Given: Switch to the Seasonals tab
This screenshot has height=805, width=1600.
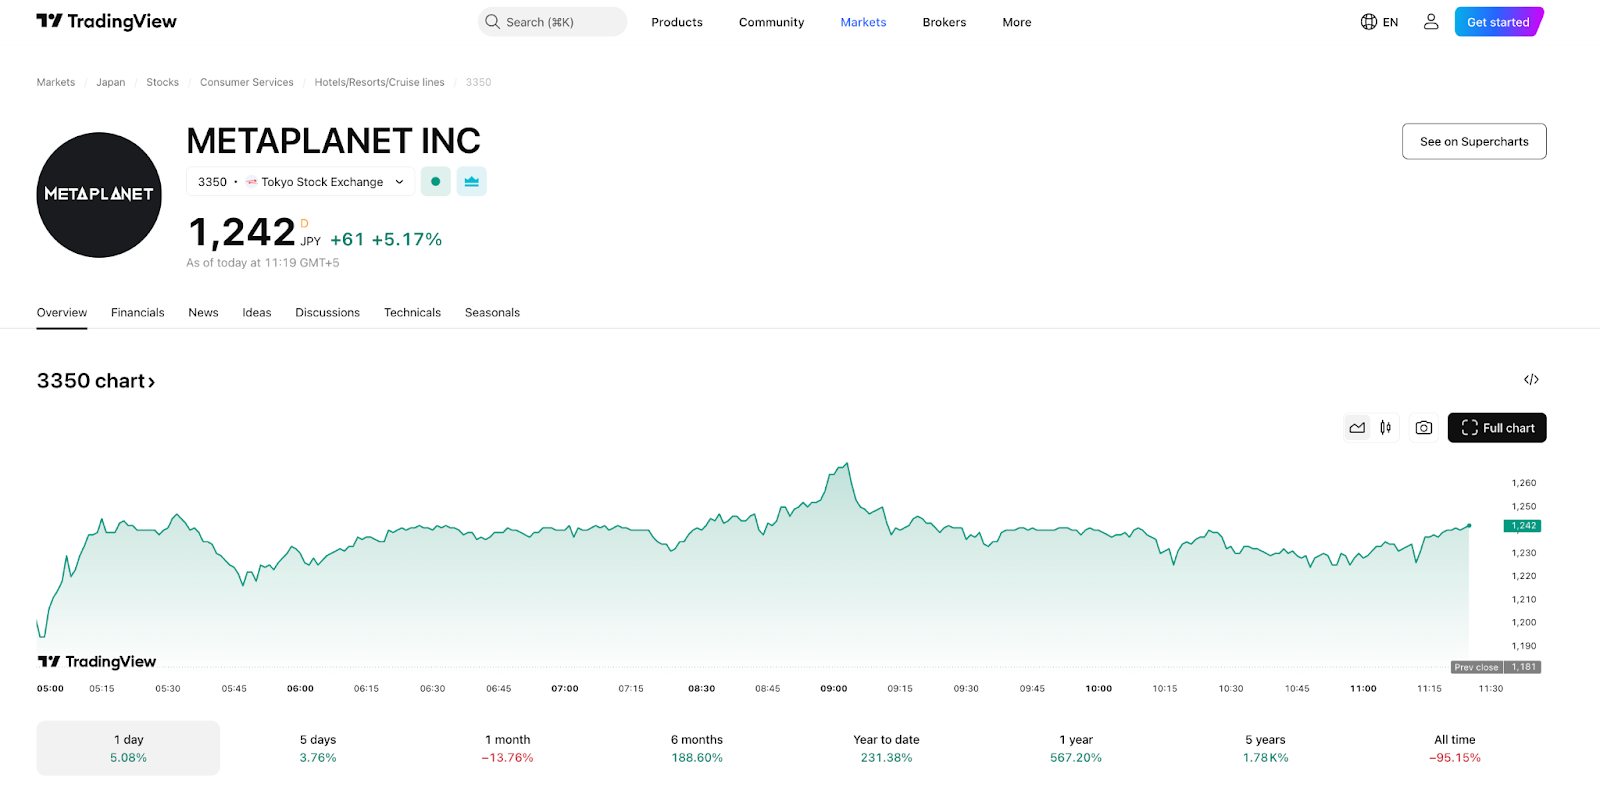Looking at the screenshot, I should [x=492, y=313].
